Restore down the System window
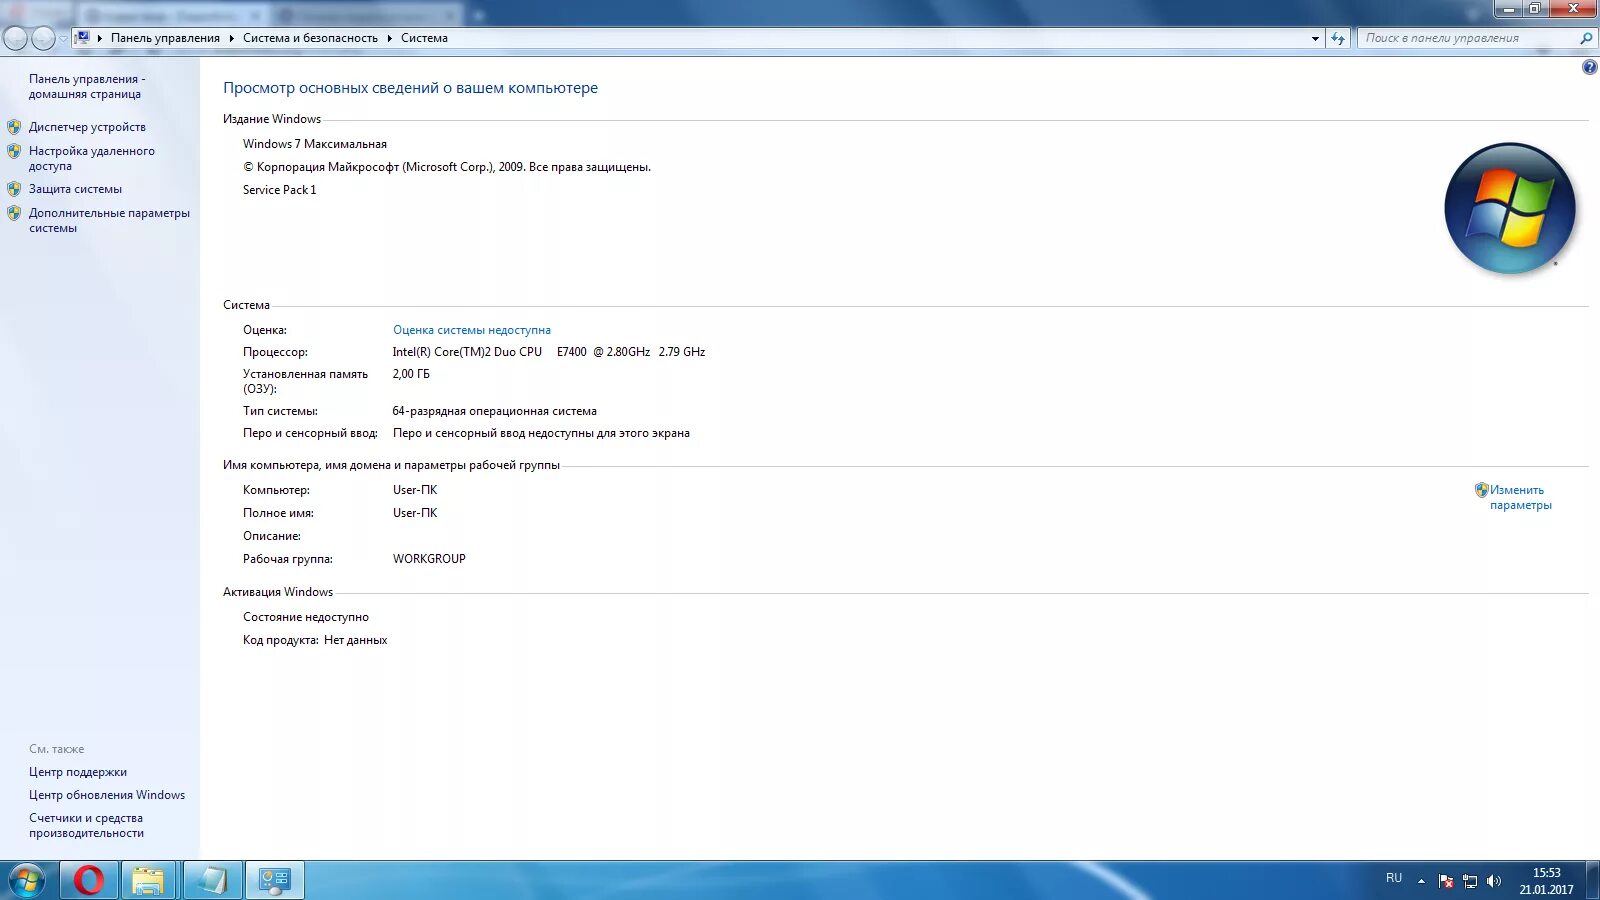 point(1535,9)
